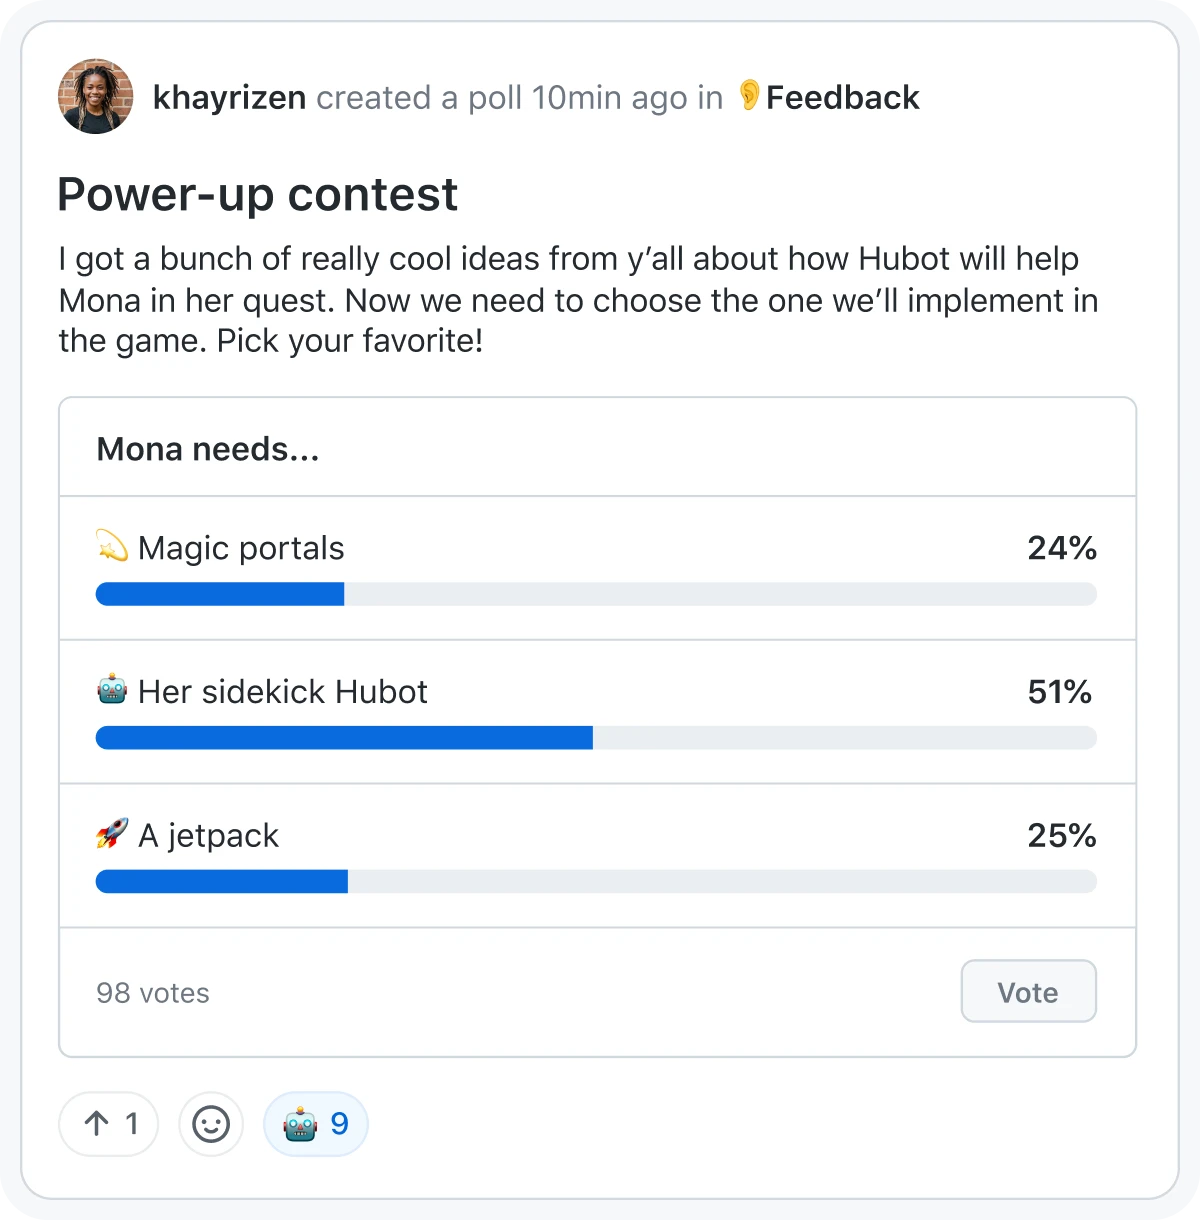Open the 98 votes breakdown
Screen dimensions: 1200x1220
[152, 992]
